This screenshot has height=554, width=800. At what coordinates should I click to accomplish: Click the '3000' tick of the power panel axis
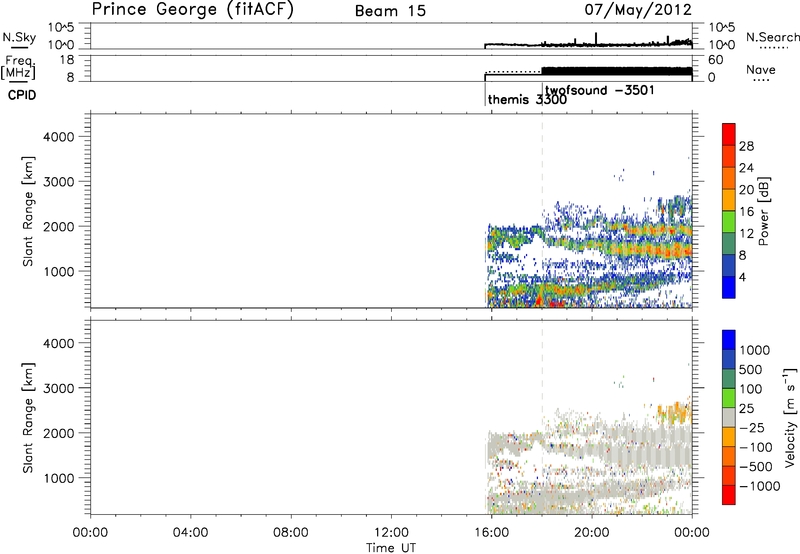click(x=58, y=182)
